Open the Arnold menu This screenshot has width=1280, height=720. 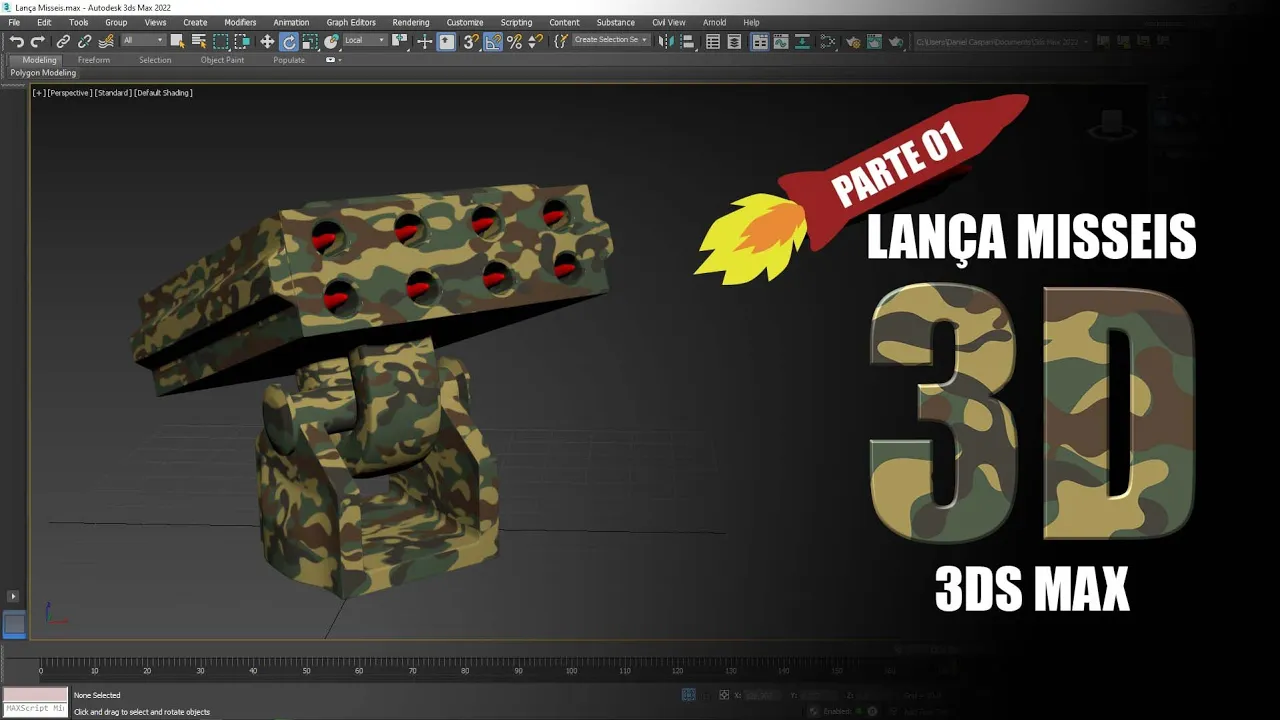pyautogui.click(x=715, y=22)
